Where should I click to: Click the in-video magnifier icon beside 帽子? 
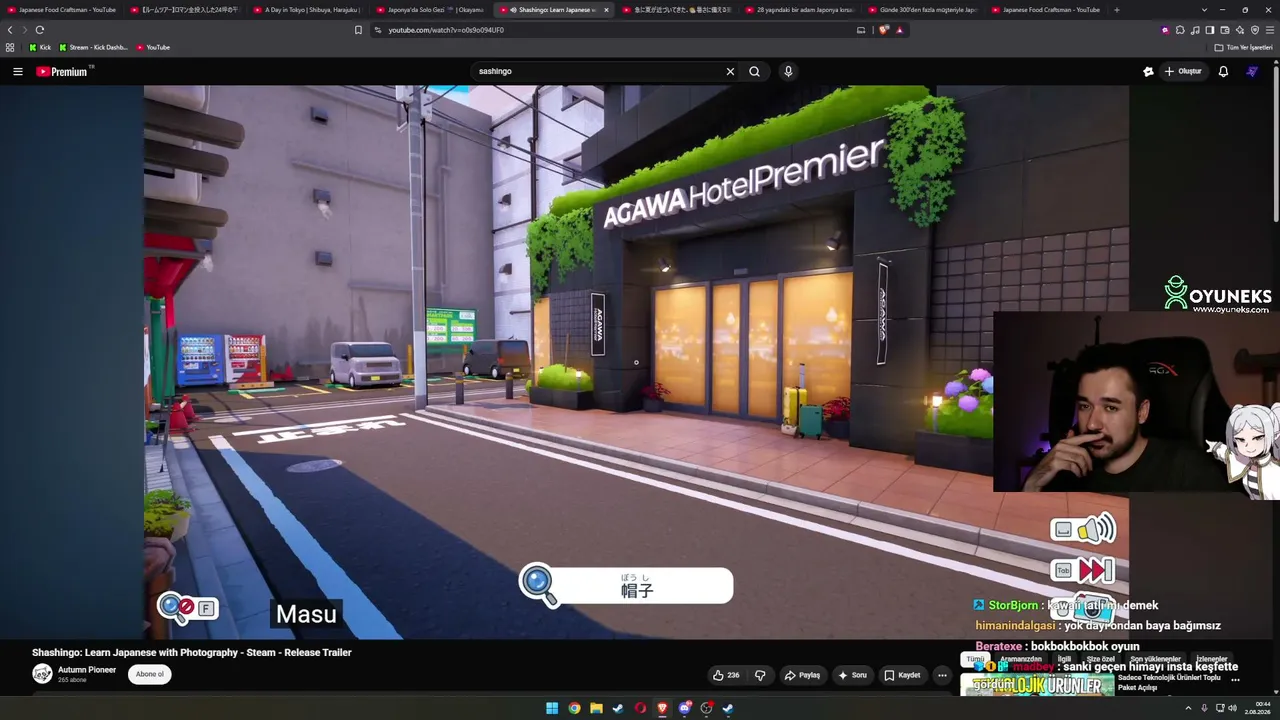(538, 584)
